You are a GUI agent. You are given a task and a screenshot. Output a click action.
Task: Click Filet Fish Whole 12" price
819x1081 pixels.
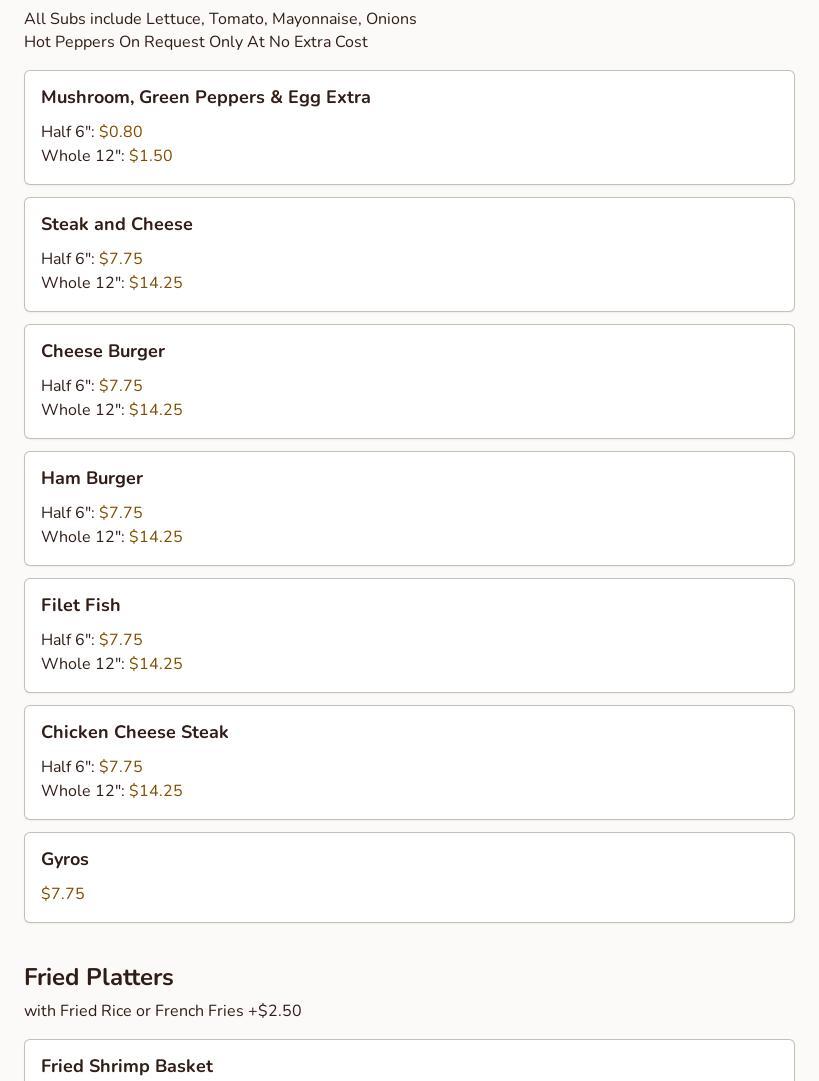point(156,664)
